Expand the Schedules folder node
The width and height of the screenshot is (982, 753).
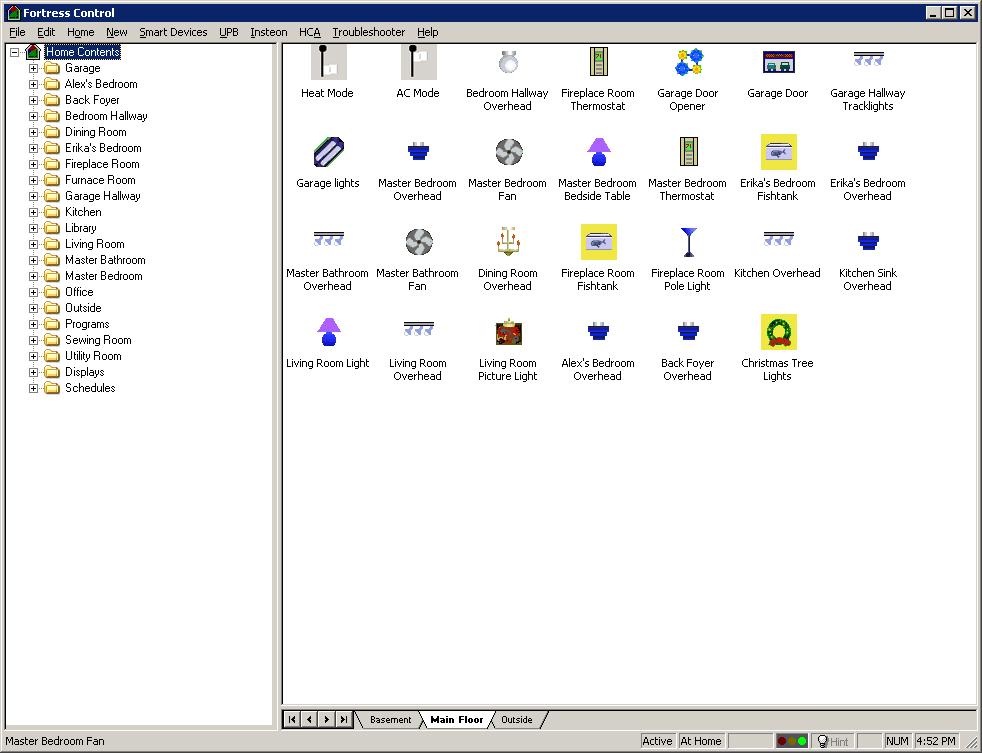coord(33,388)
